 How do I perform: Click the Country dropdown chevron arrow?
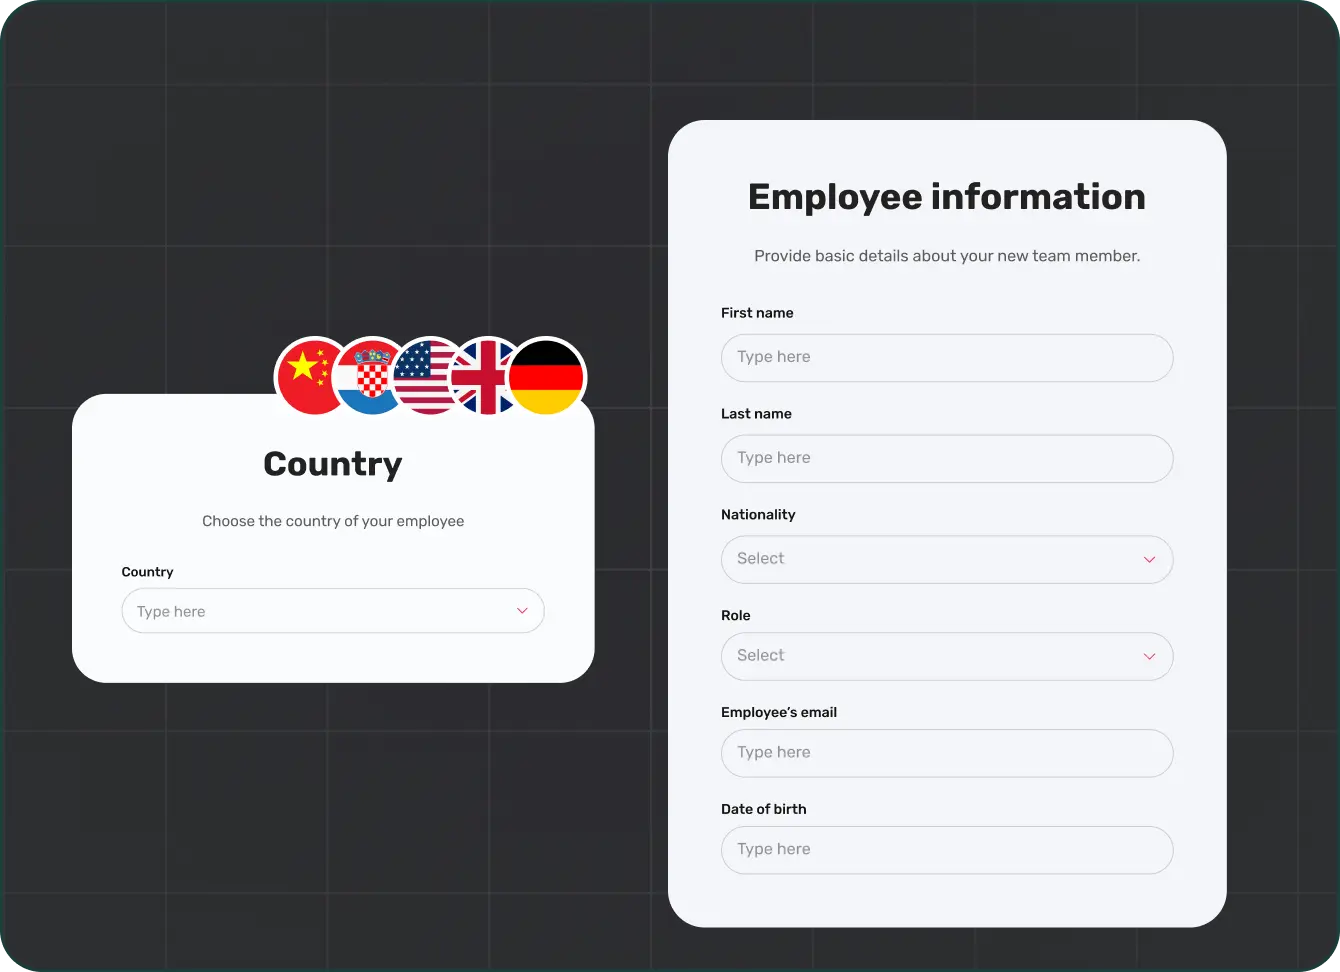click(x=522, y=611)
